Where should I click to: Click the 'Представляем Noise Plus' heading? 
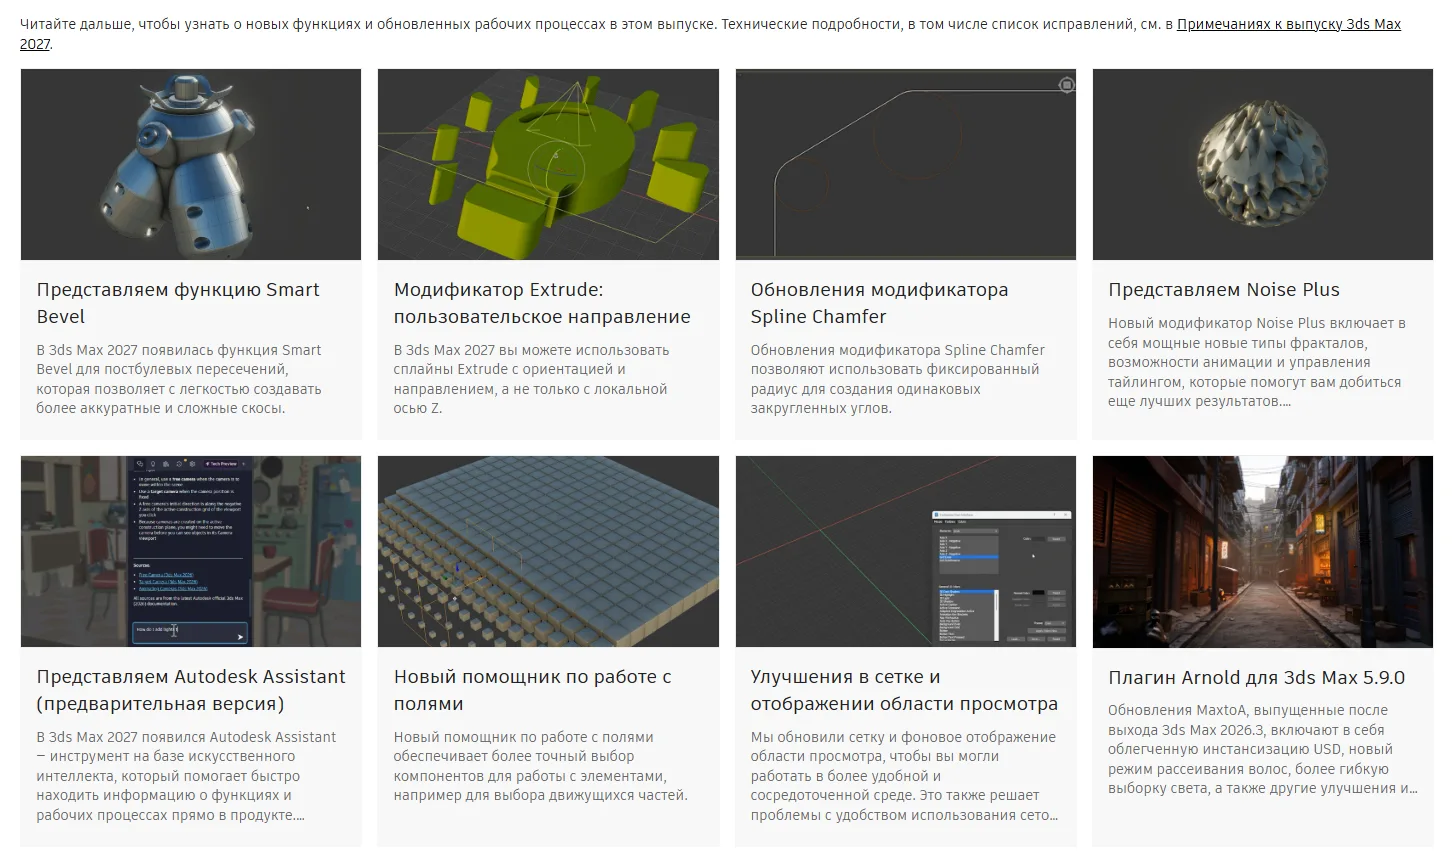coord(1224,290)
